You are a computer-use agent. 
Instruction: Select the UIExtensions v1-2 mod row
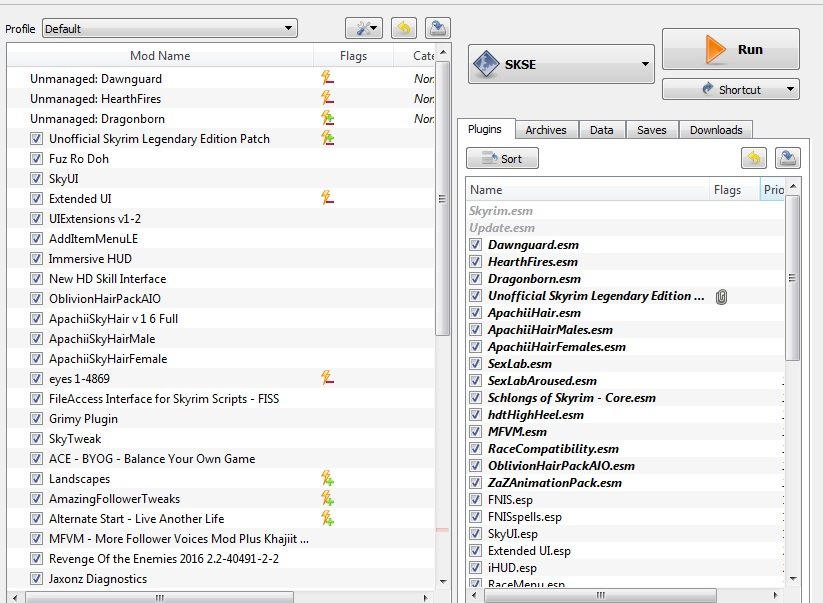(221, 218)
